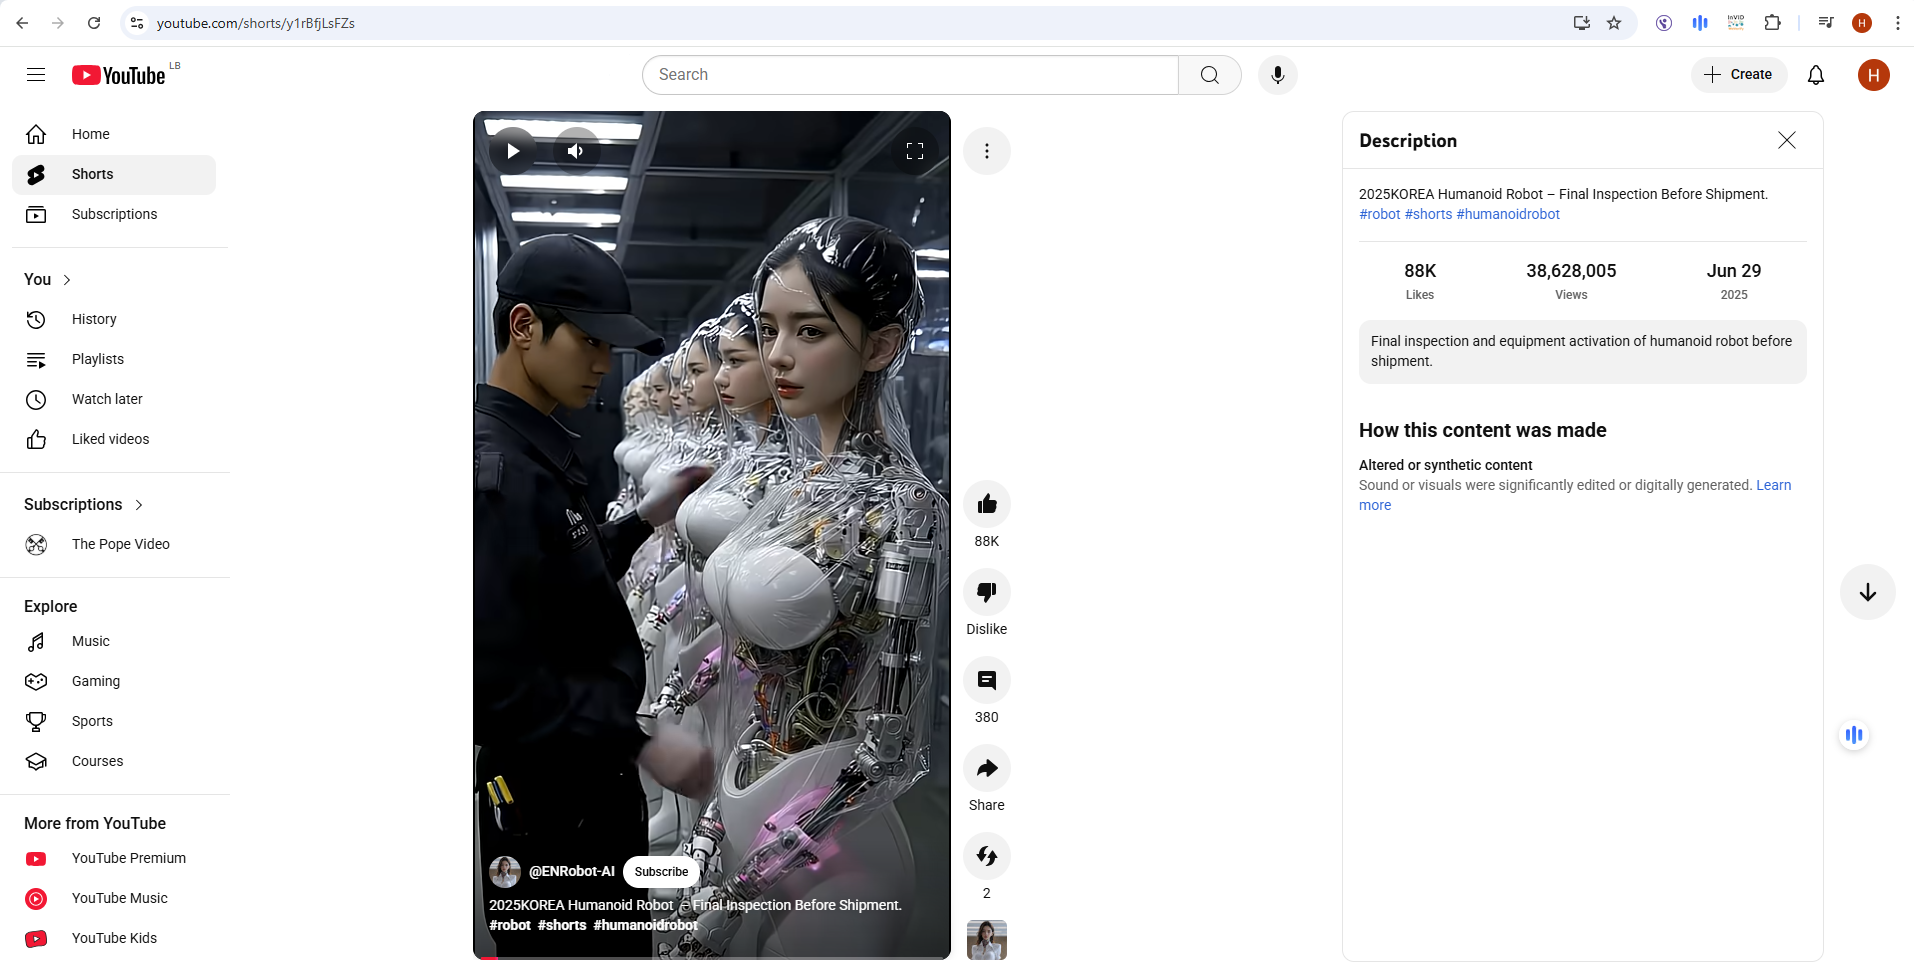Explore Sports category

coord(114,721)
